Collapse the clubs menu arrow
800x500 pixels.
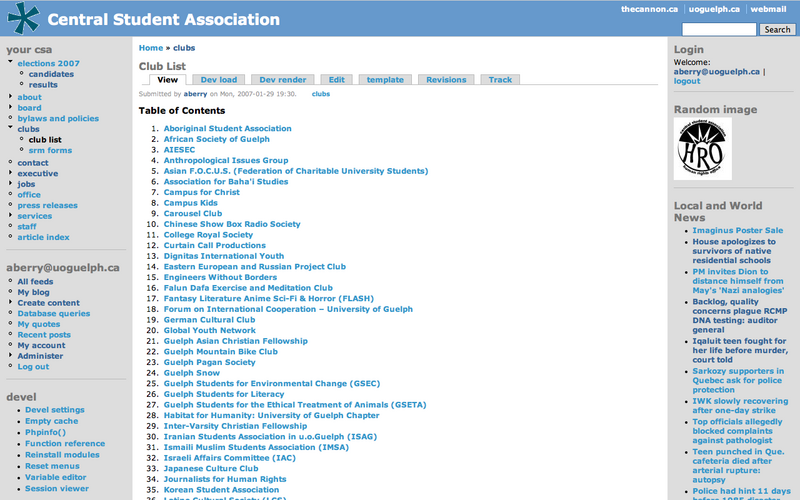10,128
